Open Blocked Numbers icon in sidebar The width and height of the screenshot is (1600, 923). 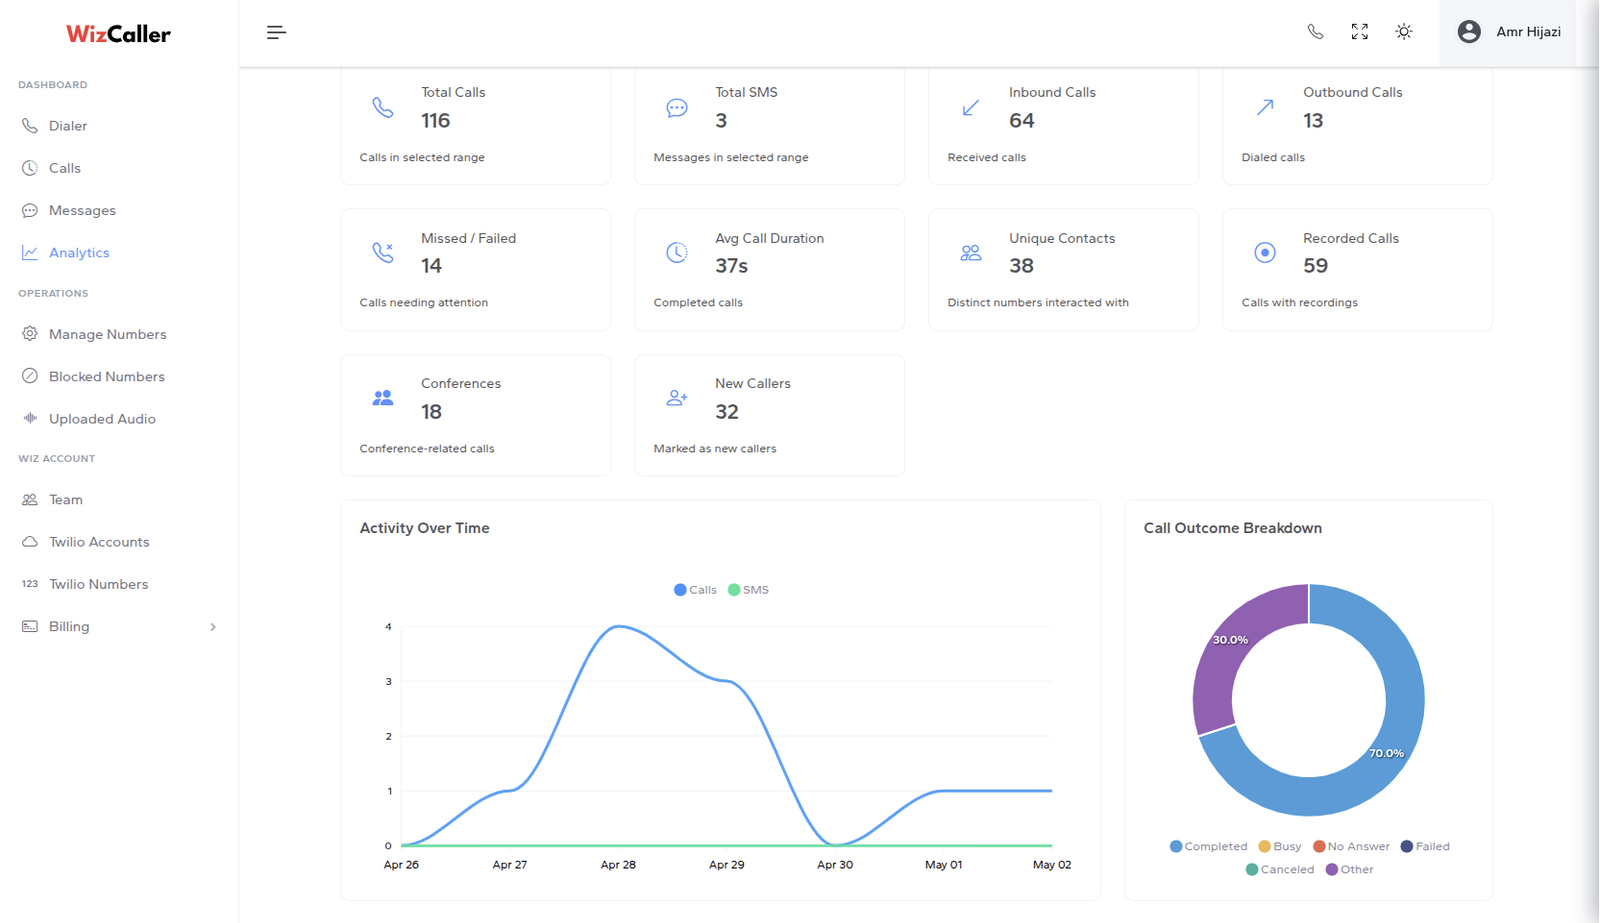[x=30, y=376]
